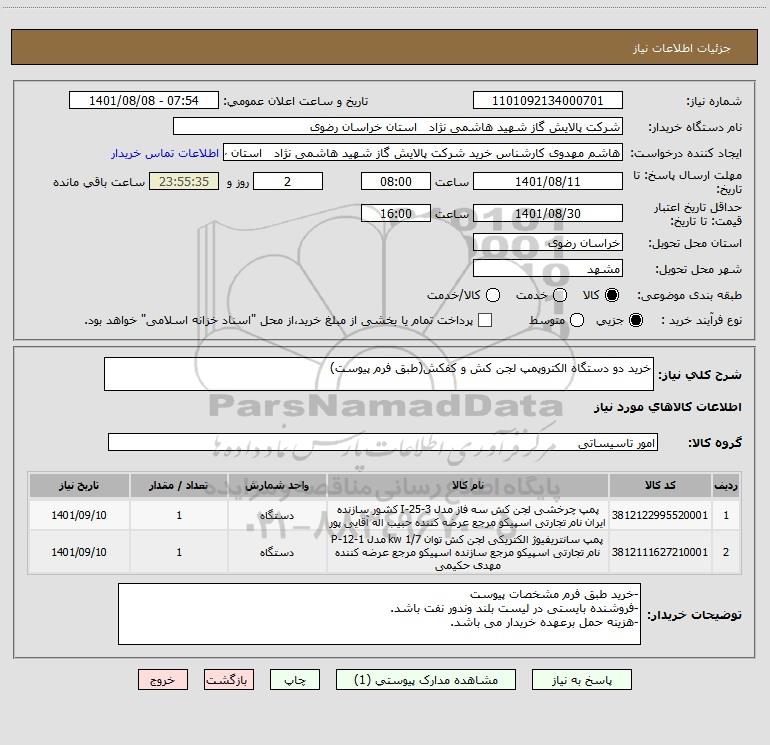Select the کالا radio button
Image resolution: width=770 pixels, height=745 pixels.
point(612,295)
